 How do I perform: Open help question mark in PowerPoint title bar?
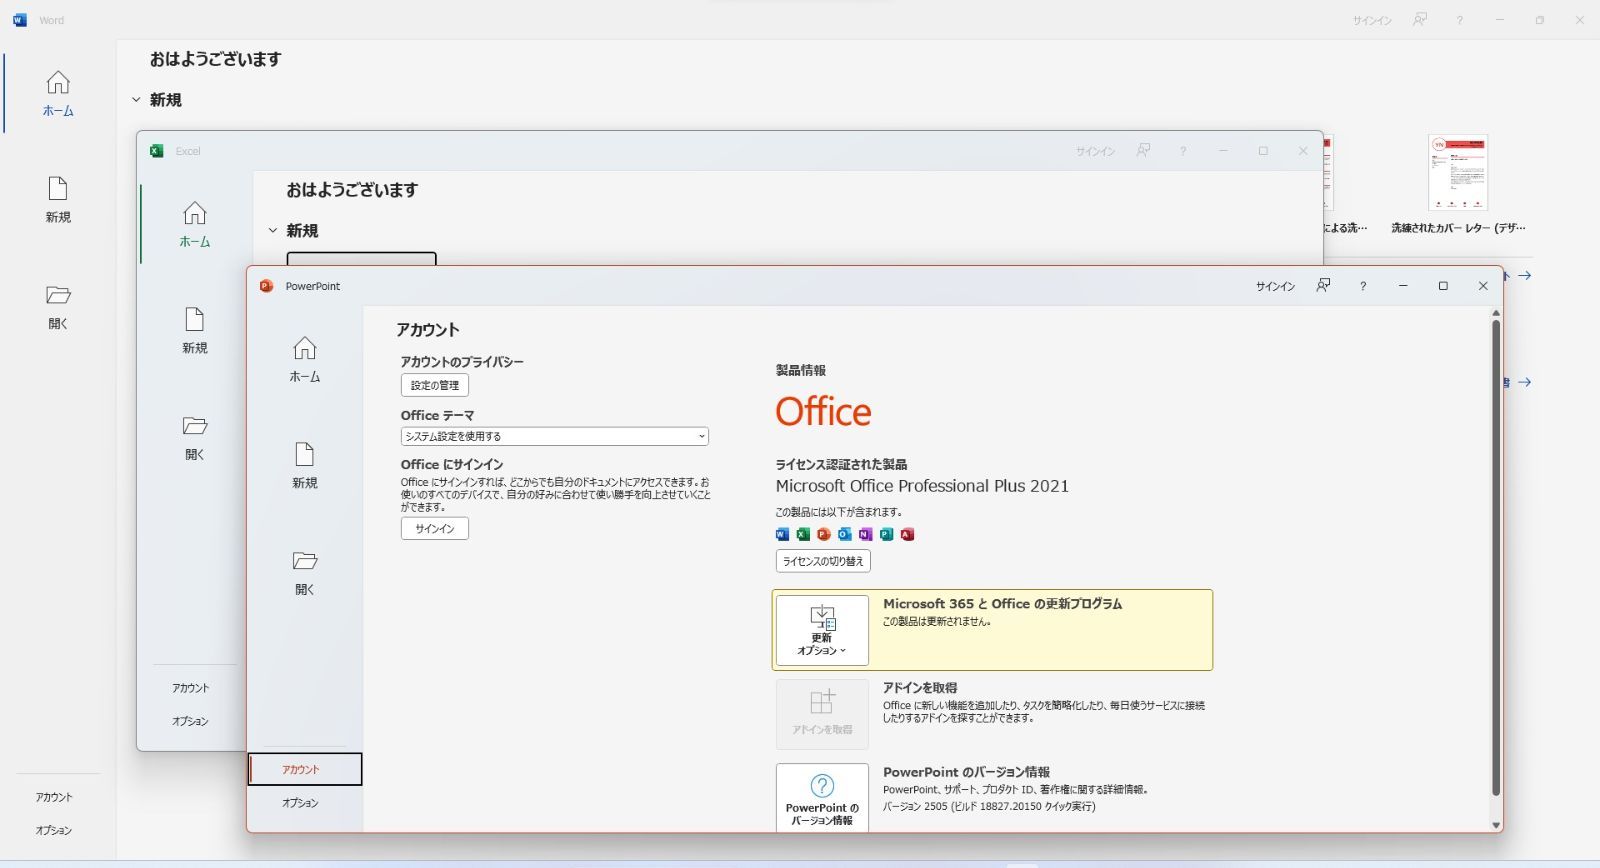point(1363,286)
